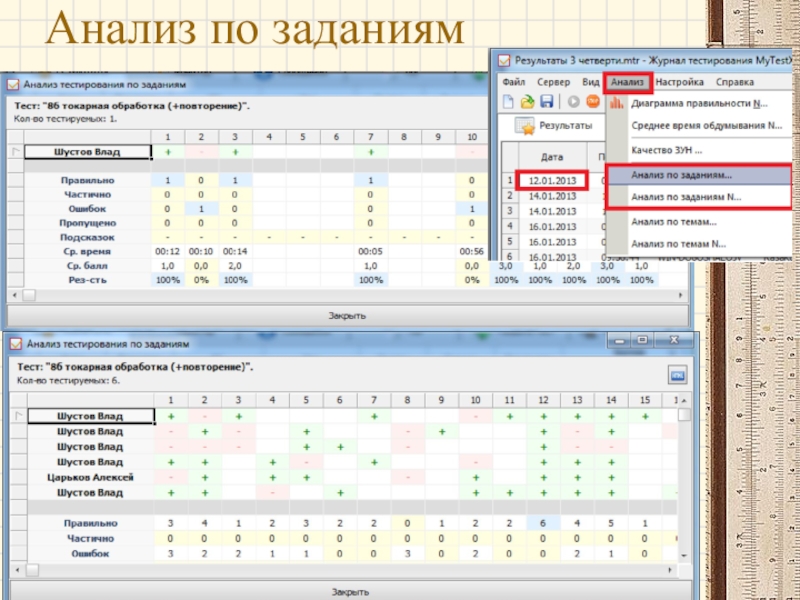Click the Save diskette toolbar icon
Image resolution: width=800 pixels, height=600 pixels.
(x=546, y=102)
